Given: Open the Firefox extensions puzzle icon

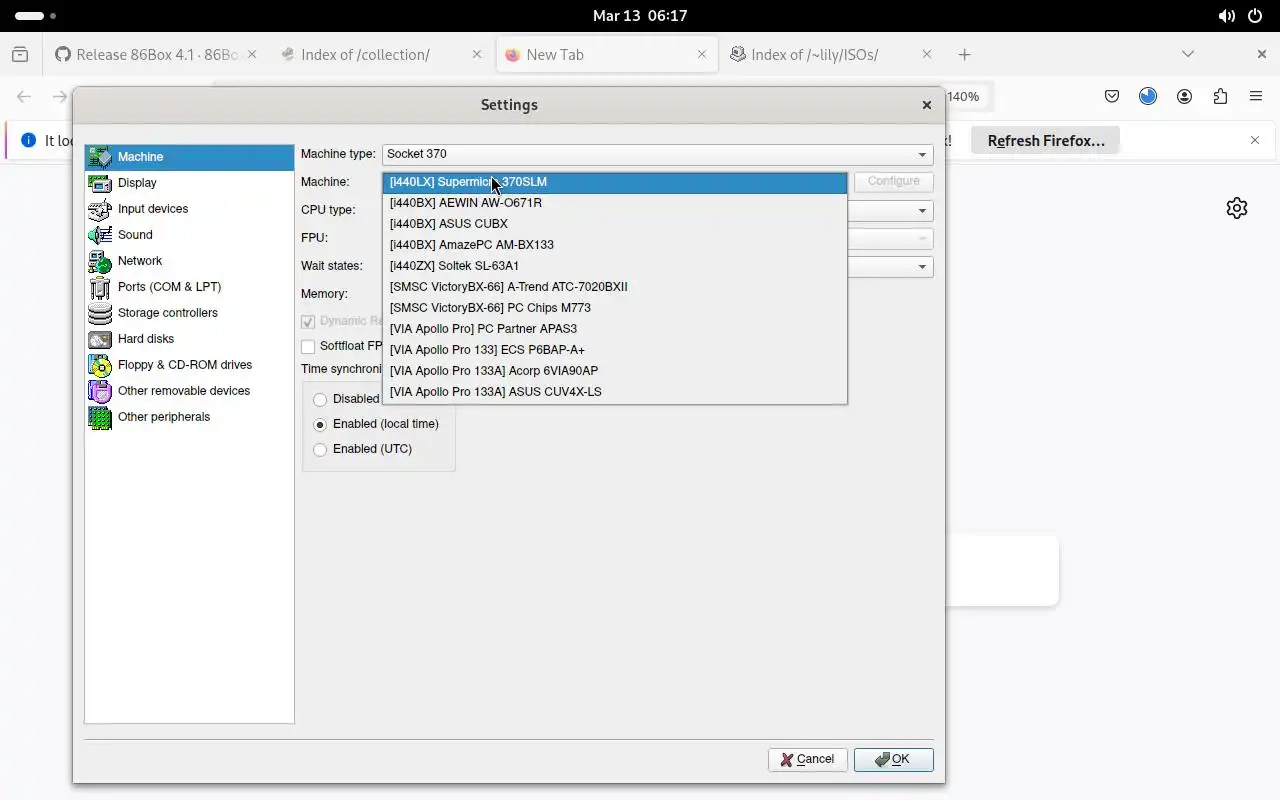Looking at the screenshot, I should [1220, 97].
